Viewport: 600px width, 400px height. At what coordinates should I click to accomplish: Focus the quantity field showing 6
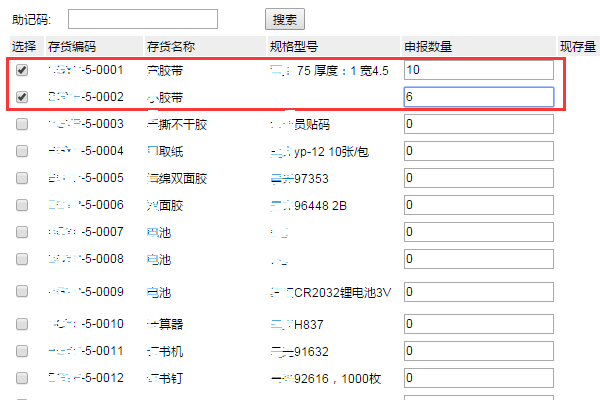[478, 97]
